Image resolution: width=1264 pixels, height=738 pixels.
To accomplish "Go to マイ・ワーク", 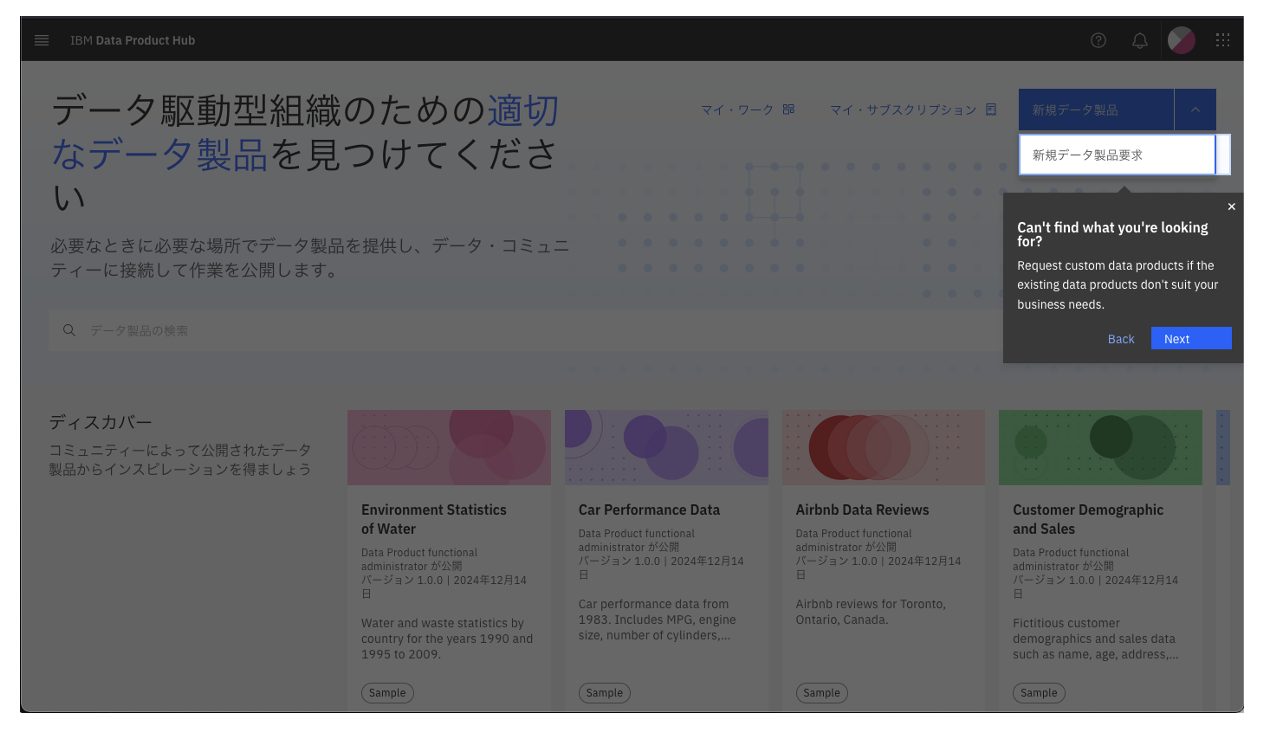I will click(737, 109).
